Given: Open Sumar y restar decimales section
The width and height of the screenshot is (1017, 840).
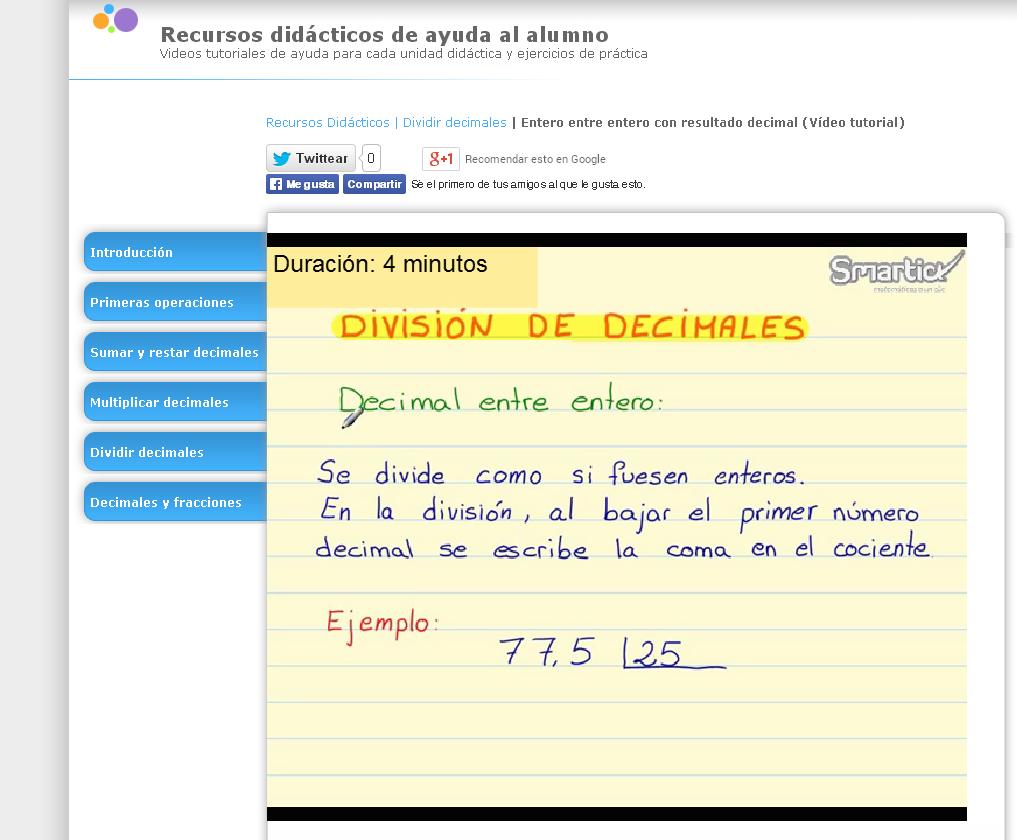Looking at the screenshot, I should (x=175, y=352).
